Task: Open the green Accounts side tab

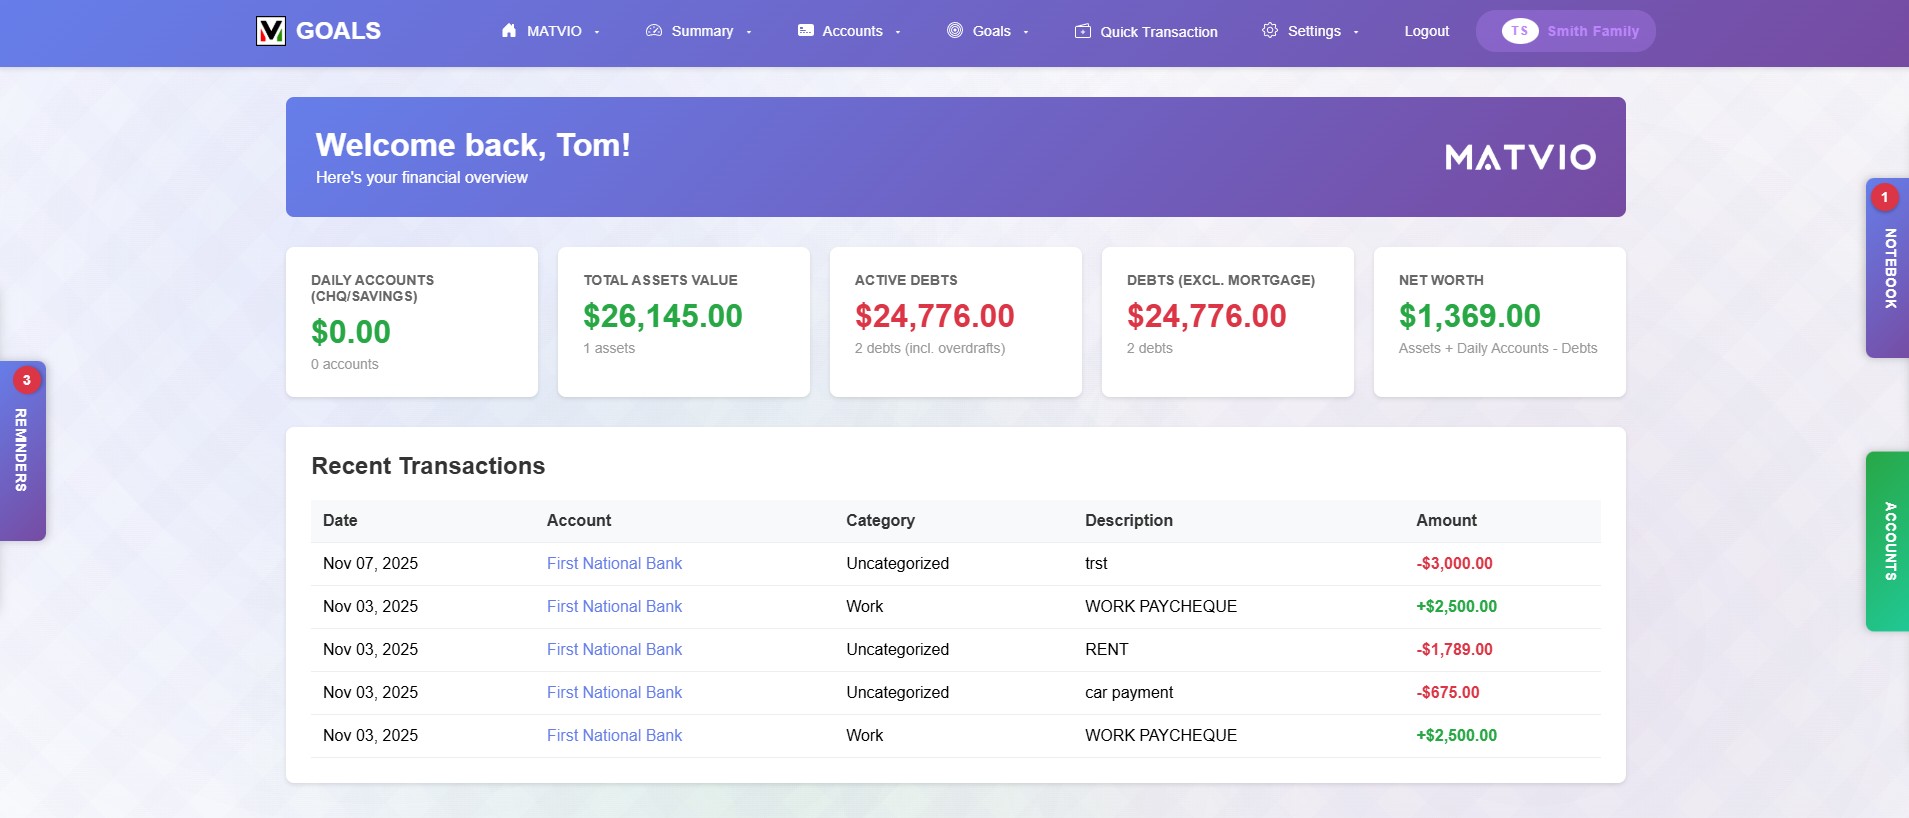Action: click(1888, 541)
